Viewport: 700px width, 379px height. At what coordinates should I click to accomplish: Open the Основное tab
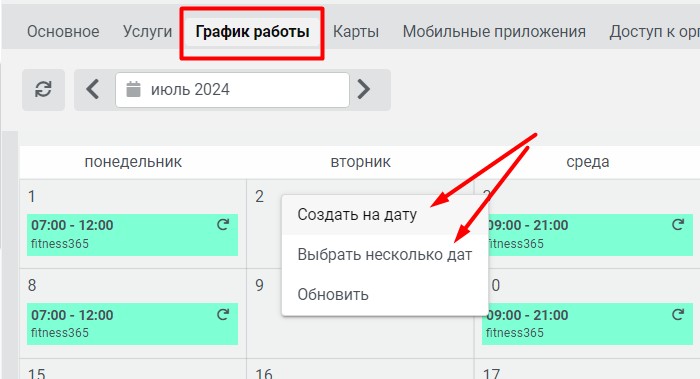[x=63, y=32]
